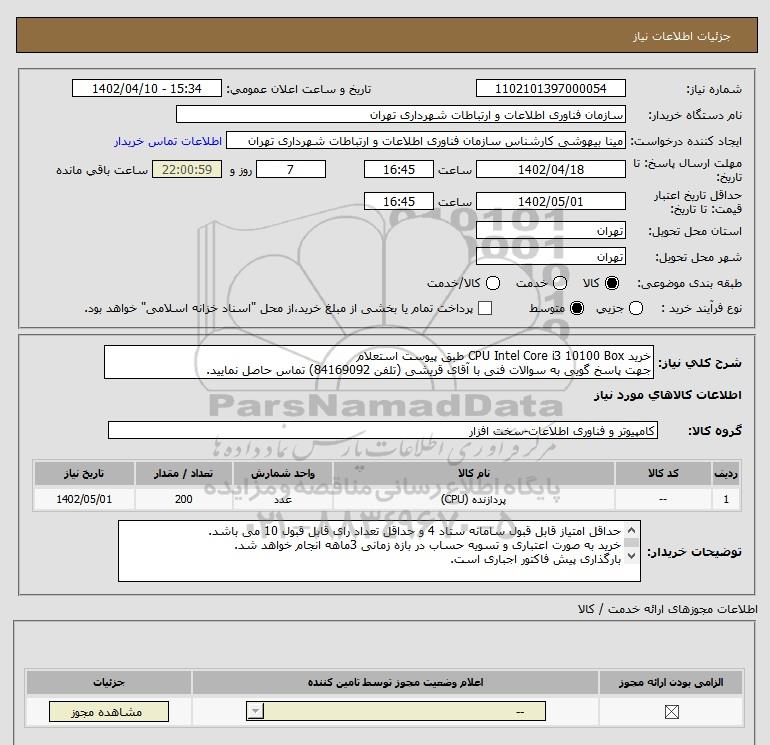Click the response deadline date 1402/04/18

550,170
